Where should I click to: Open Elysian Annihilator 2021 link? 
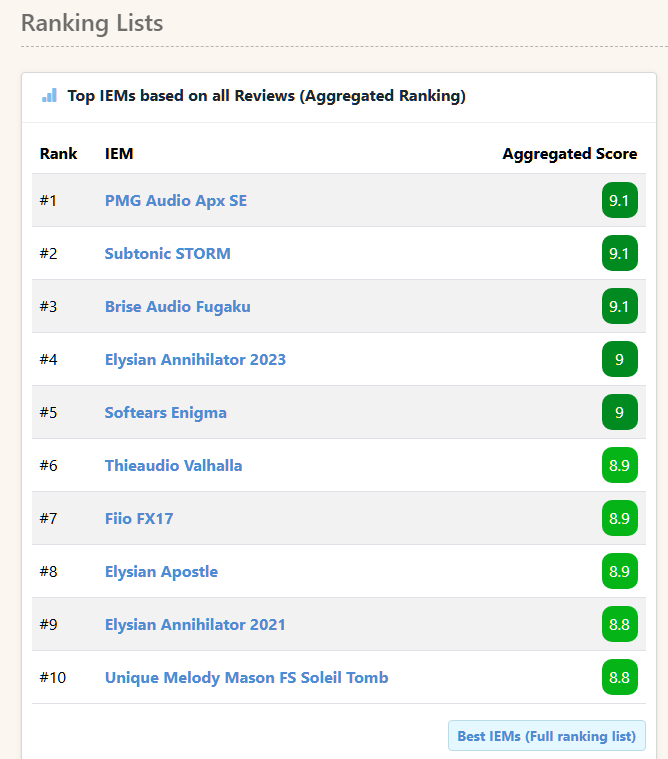coord(195,624)
